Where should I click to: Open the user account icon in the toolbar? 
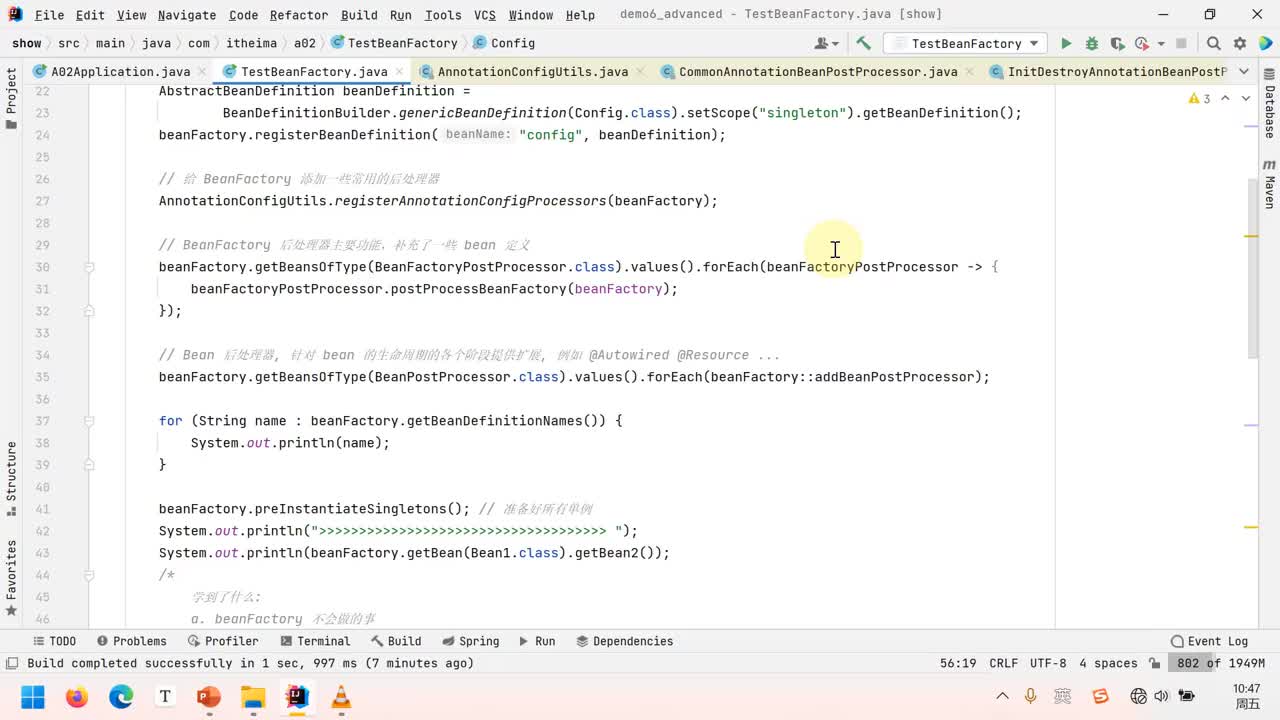[x=826, y=43]
